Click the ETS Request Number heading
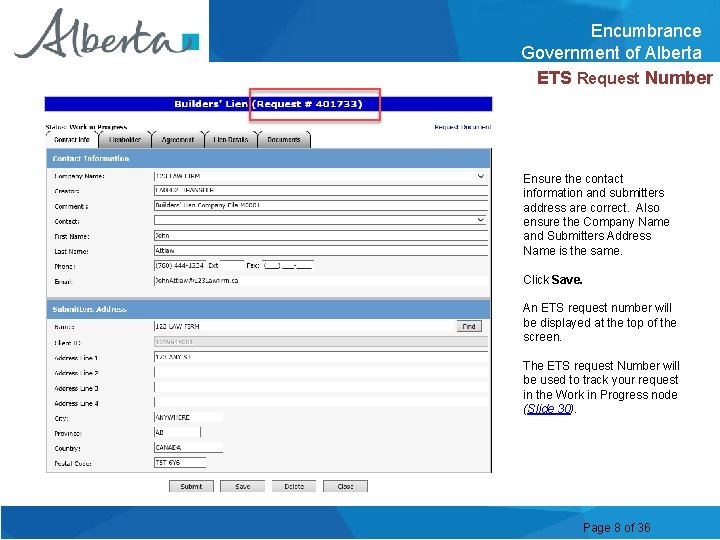This screenshot has width=720, height=540. pyautogui.click(x=624, y=78)
